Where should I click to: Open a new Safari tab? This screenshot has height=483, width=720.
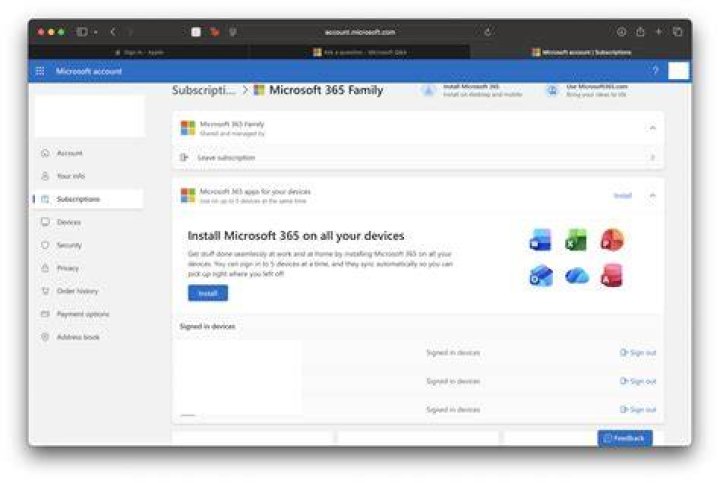click(658, 32)
